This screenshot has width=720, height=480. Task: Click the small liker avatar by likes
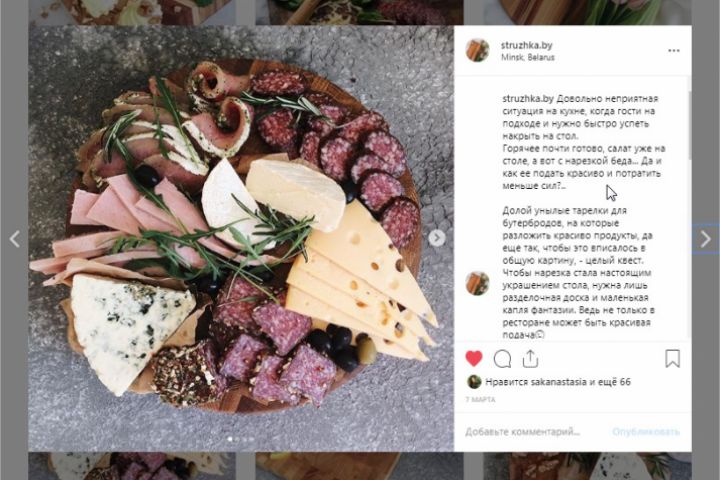pyautogui.click(x=474, y=381)
